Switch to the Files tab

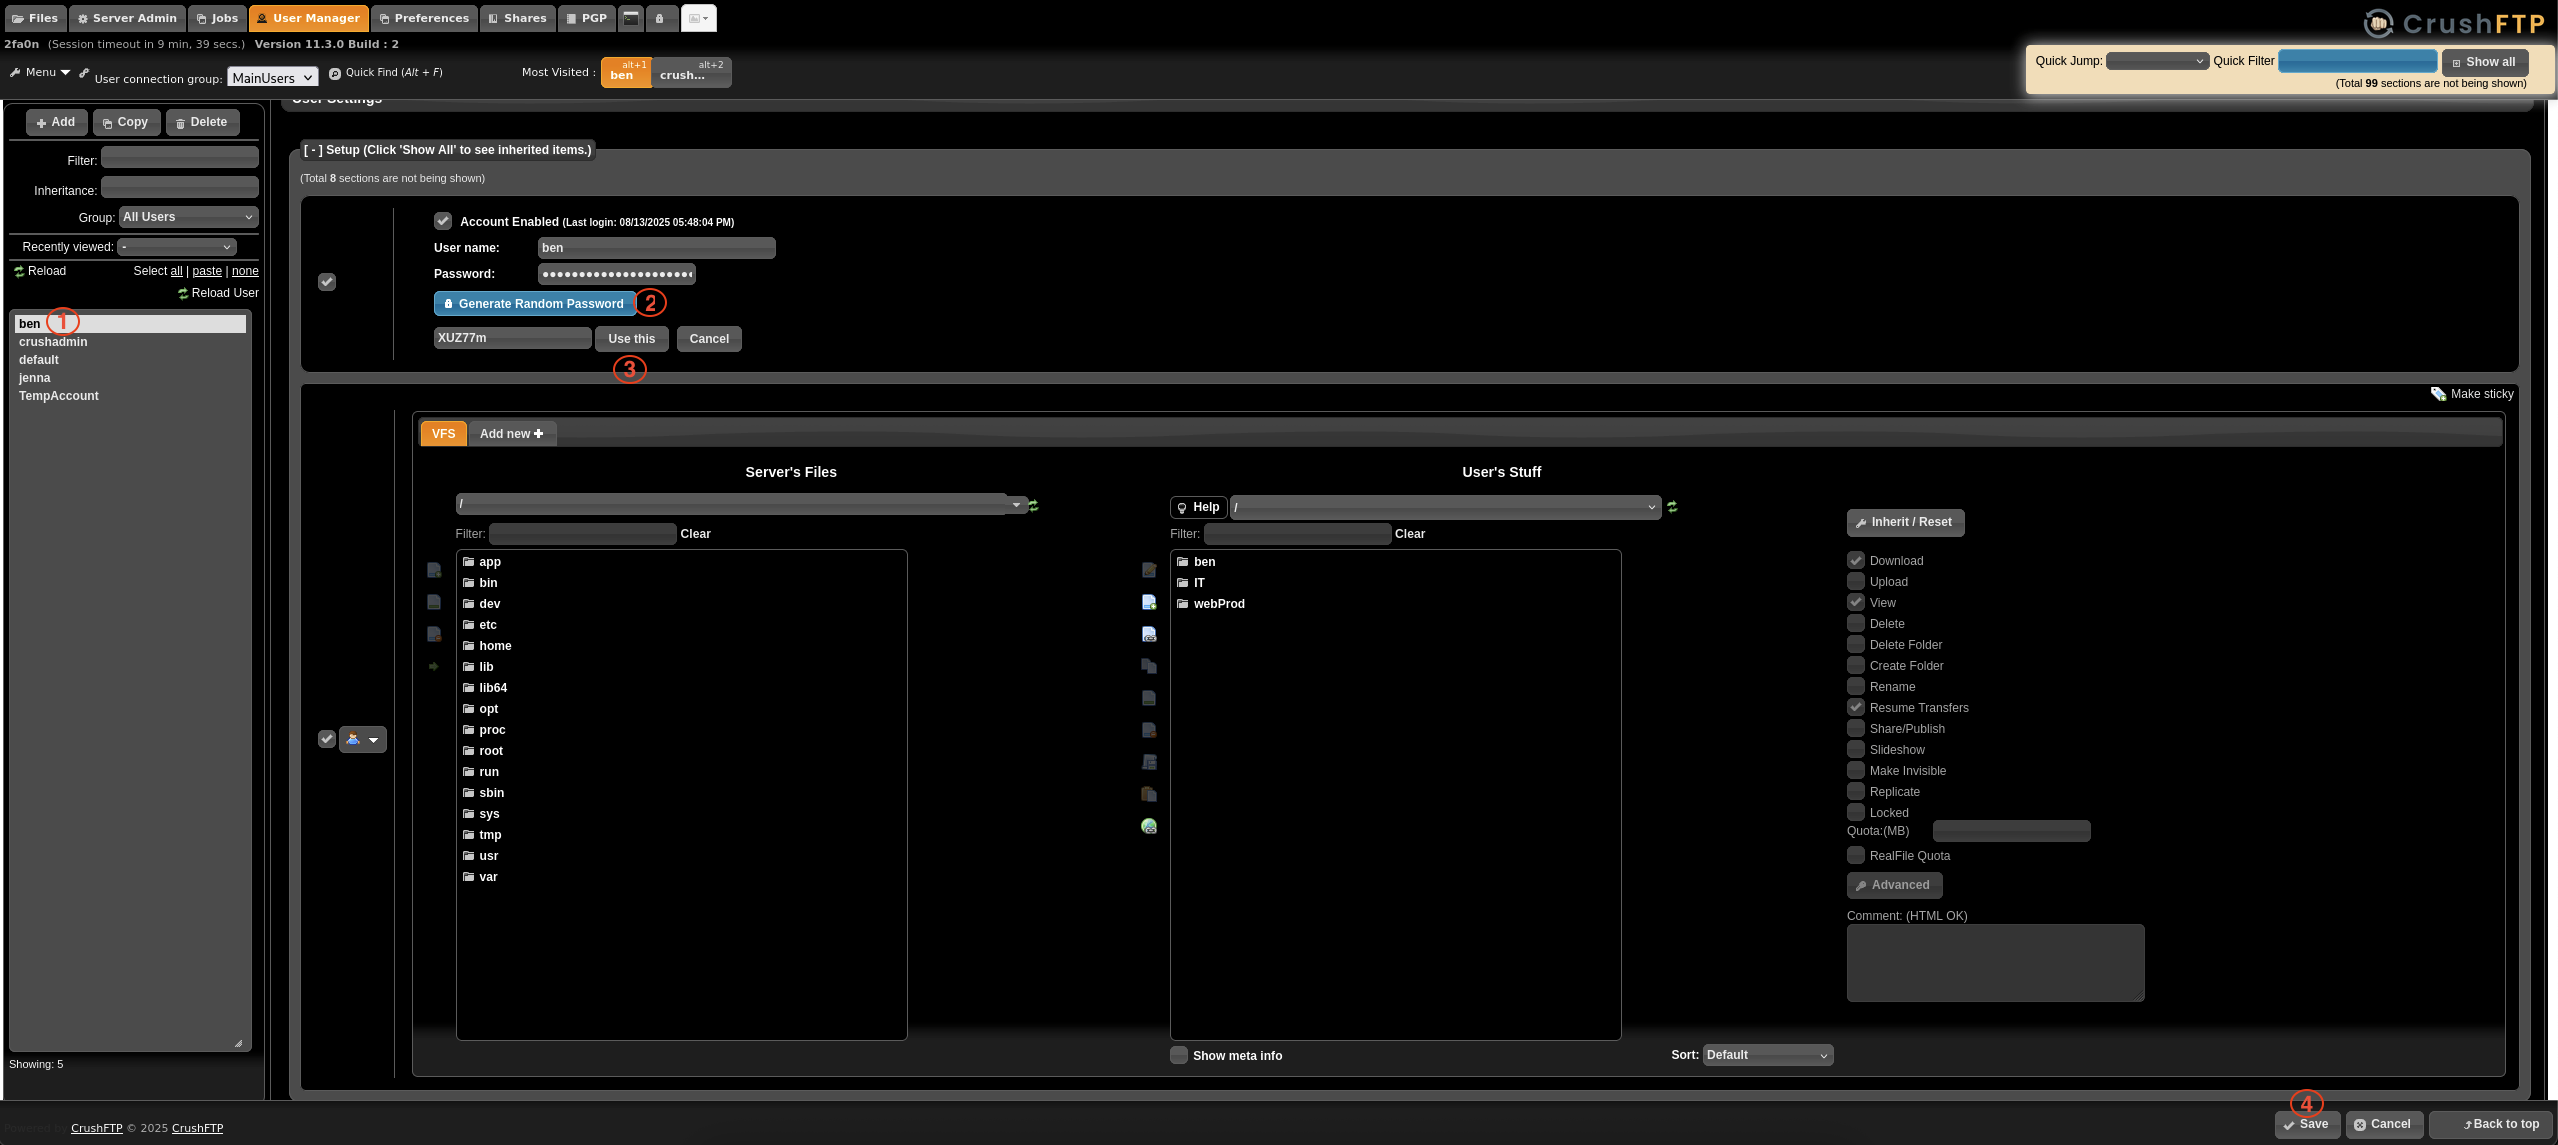coord(35,18)
